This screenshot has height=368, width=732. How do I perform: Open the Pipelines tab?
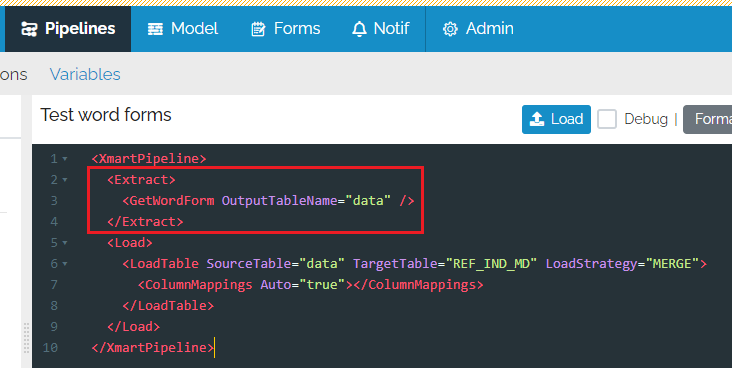tap(68, 28)
